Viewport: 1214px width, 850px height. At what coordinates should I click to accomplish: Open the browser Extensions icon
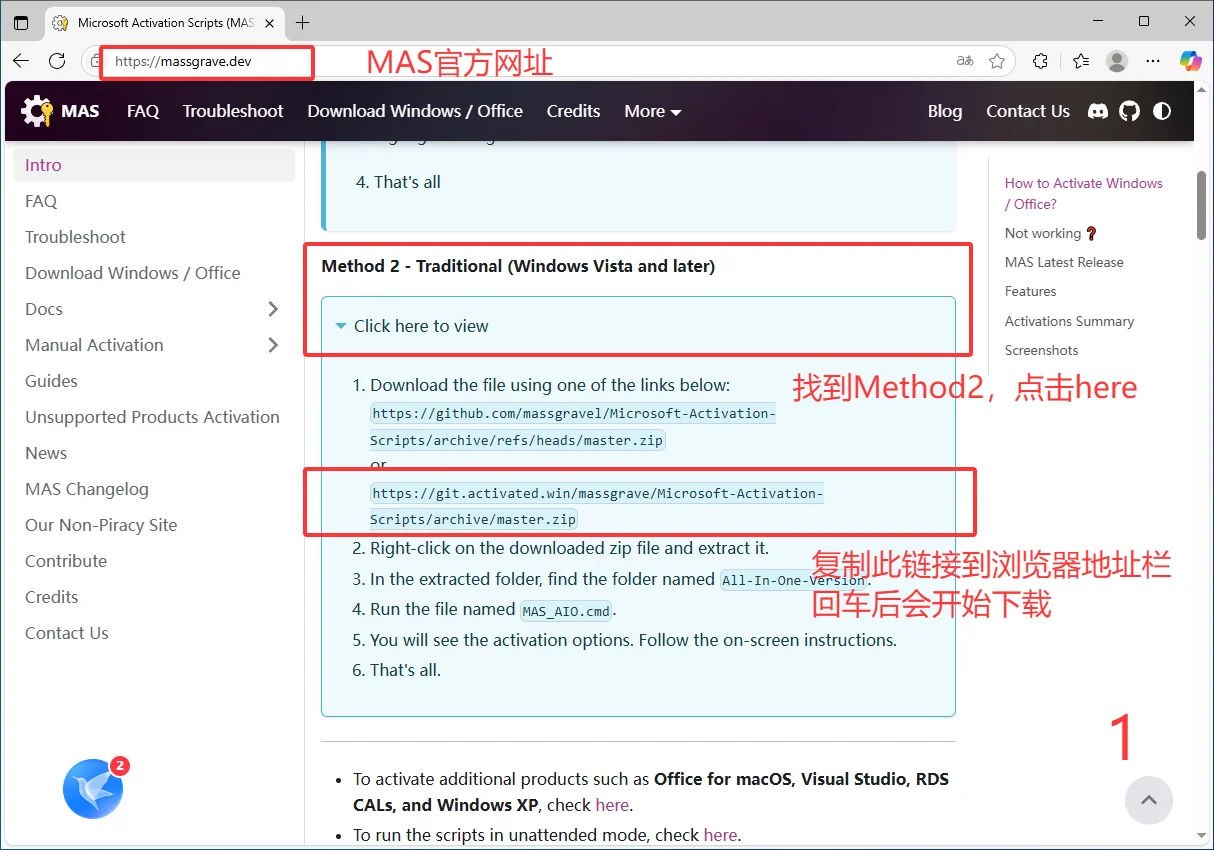pos(1041,61)
